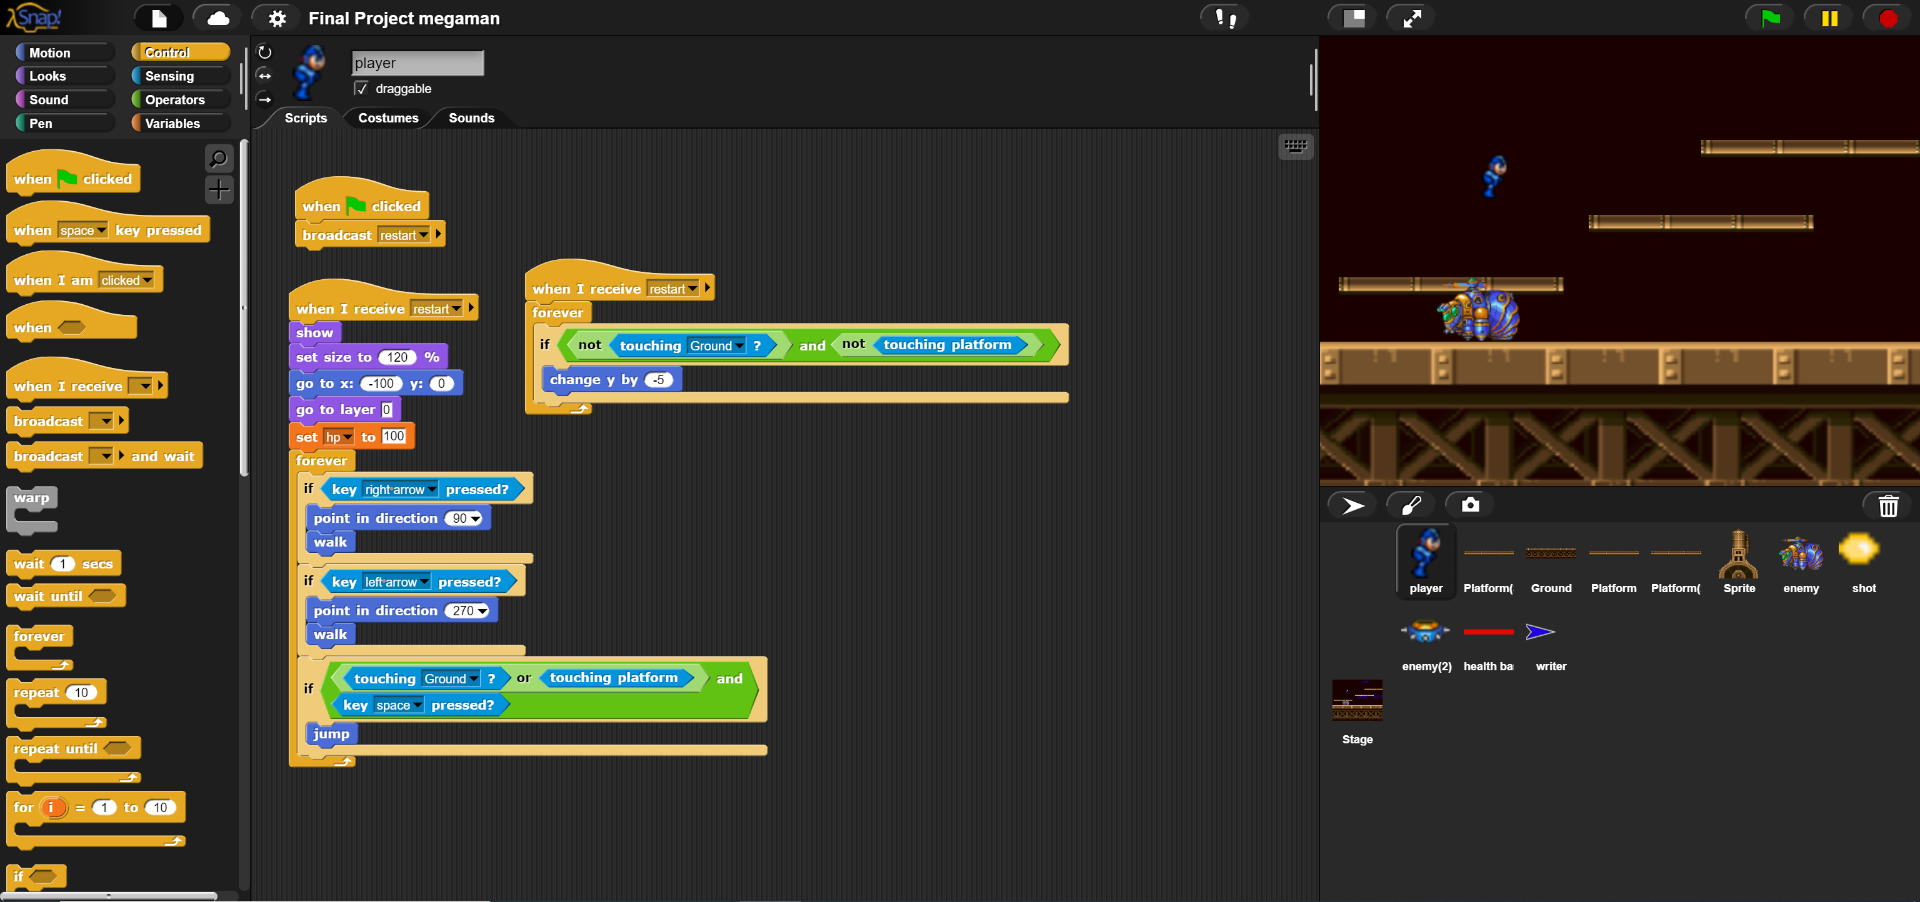Open 'left arrow' key dropdown

[424, 582]
